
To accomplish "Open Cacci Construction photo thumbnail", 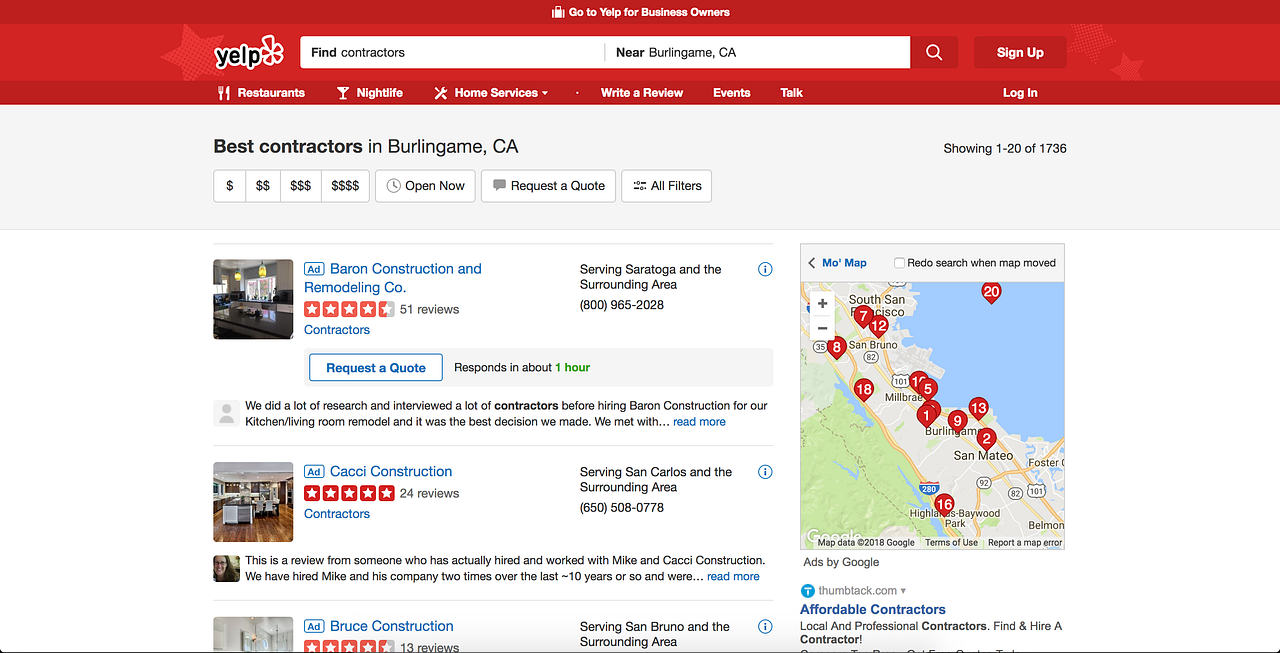I will coord(253,502).
